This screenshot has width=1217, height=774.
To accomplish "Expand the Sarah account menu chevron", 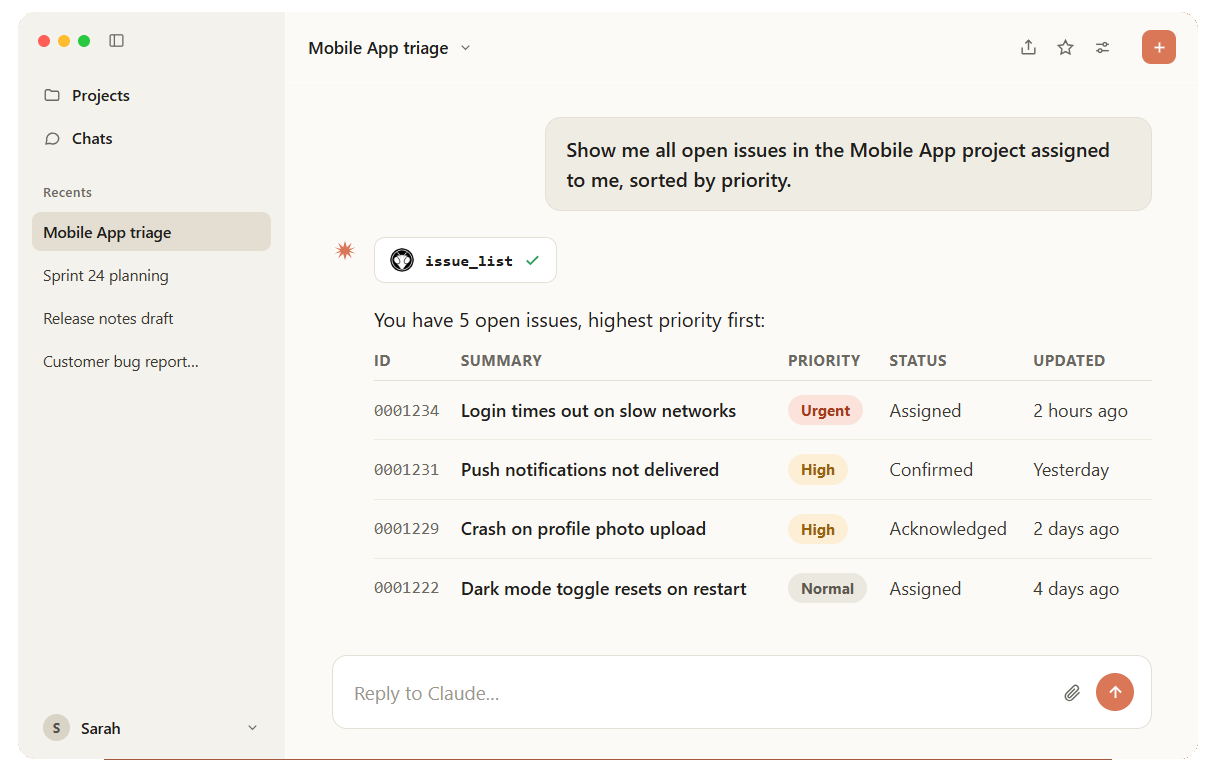I will [x=252, y=728].
